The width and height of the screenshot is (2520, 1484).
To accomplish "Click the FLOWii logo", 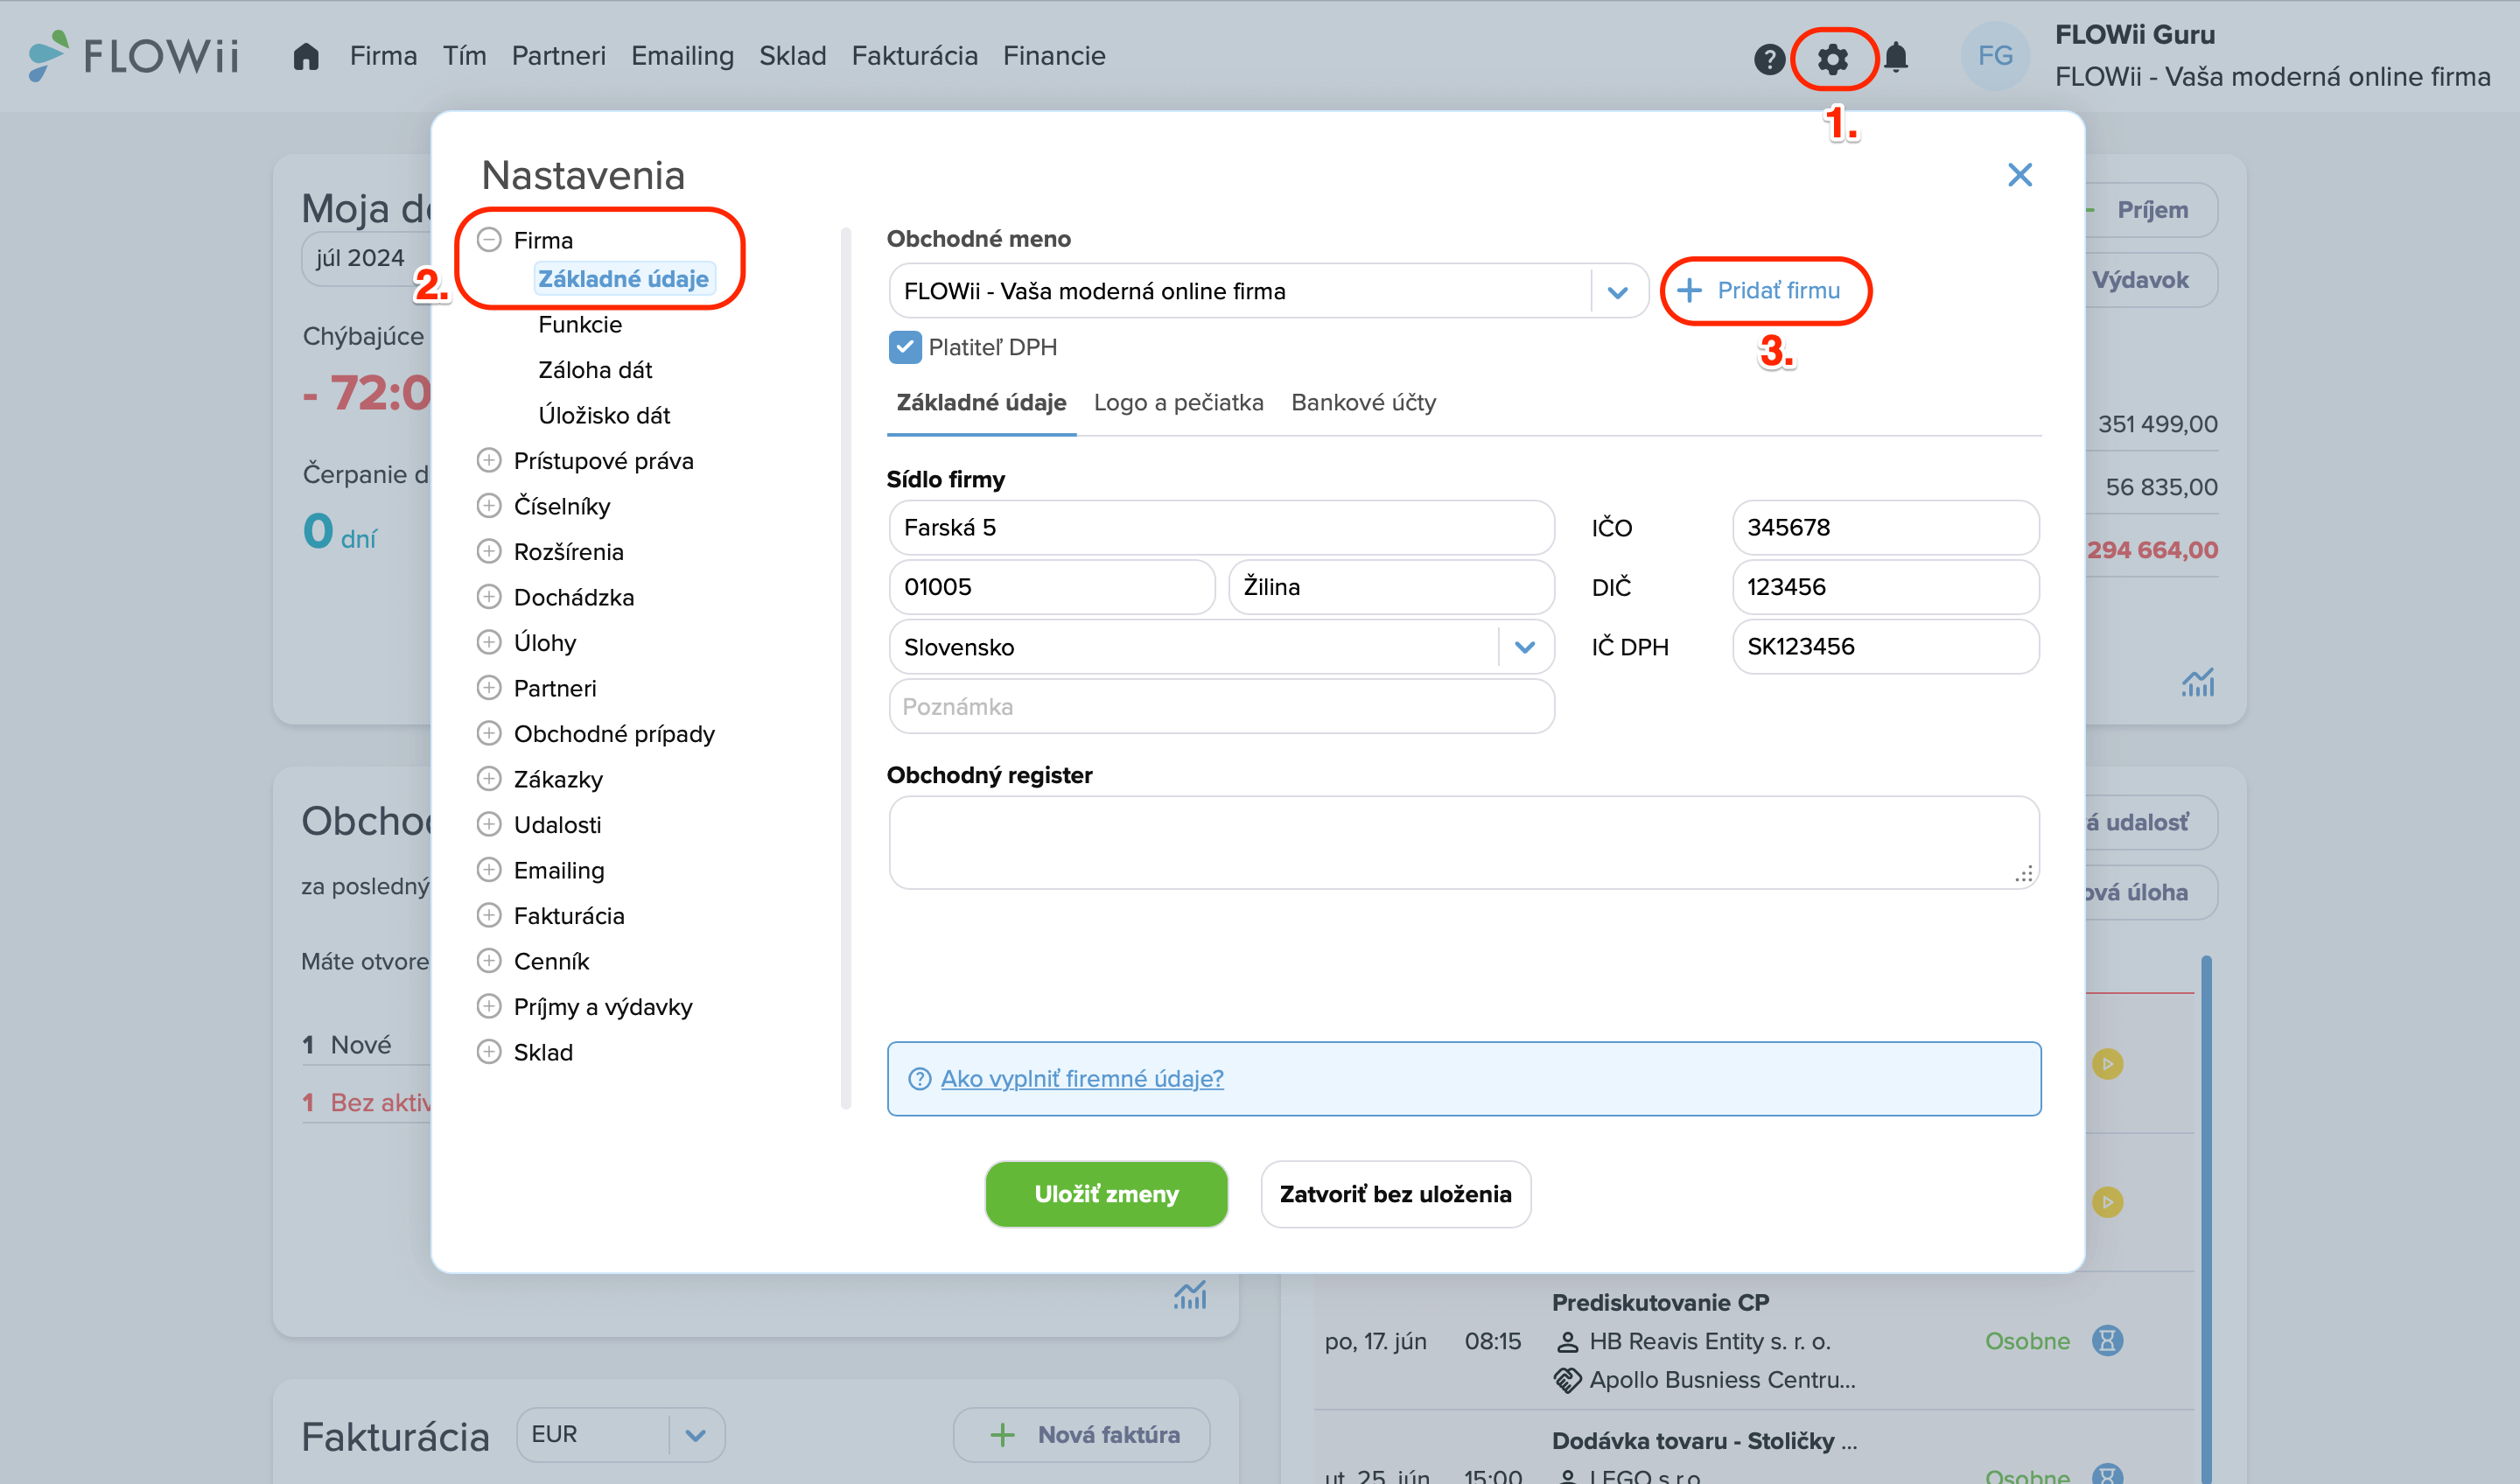I will click(x=134, y=55).
